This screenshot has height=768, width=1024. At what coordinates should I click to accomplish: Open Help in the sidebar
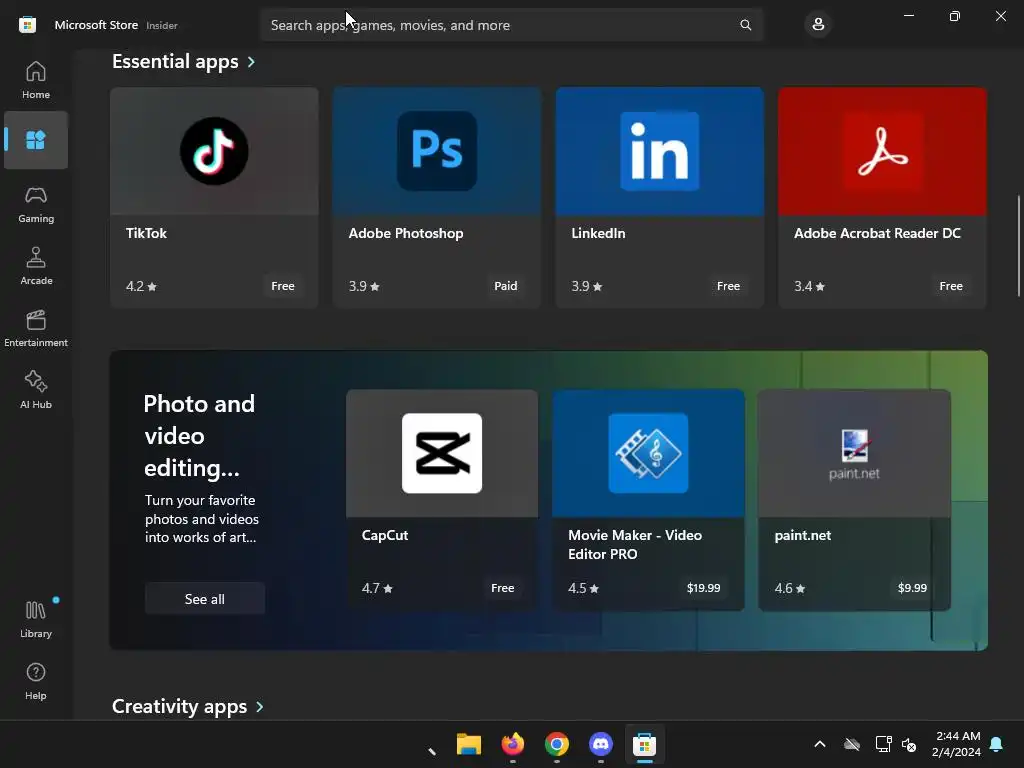[x=36, y=681]
